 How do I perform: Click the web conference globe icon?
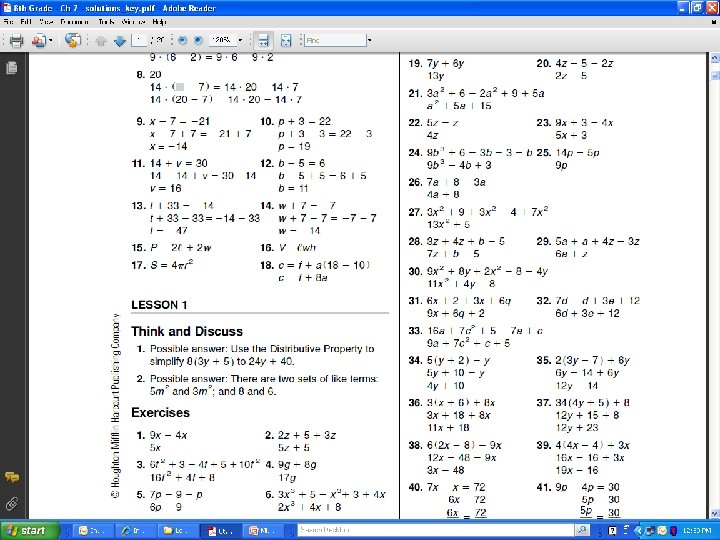pyautogui.click(x=73, y=40)
